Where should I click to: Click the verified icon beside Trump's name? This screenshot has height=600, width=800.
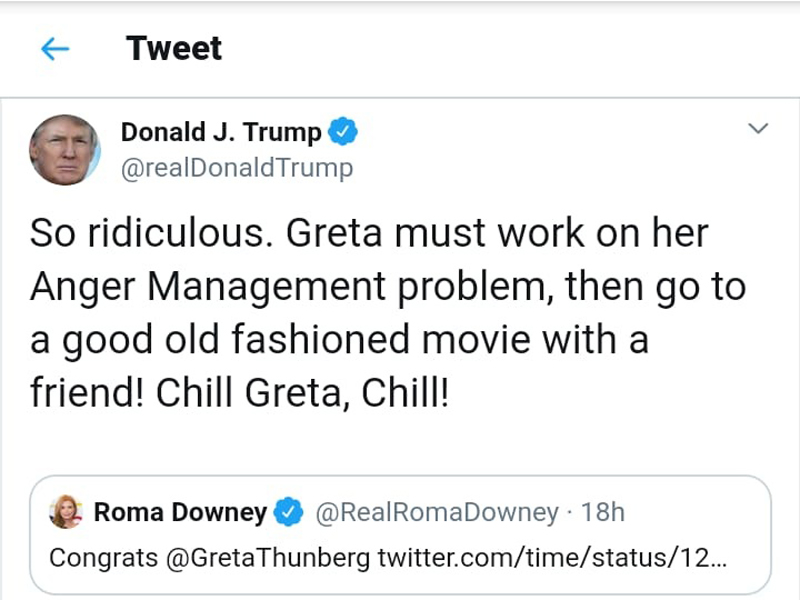[x=344, y=131]
